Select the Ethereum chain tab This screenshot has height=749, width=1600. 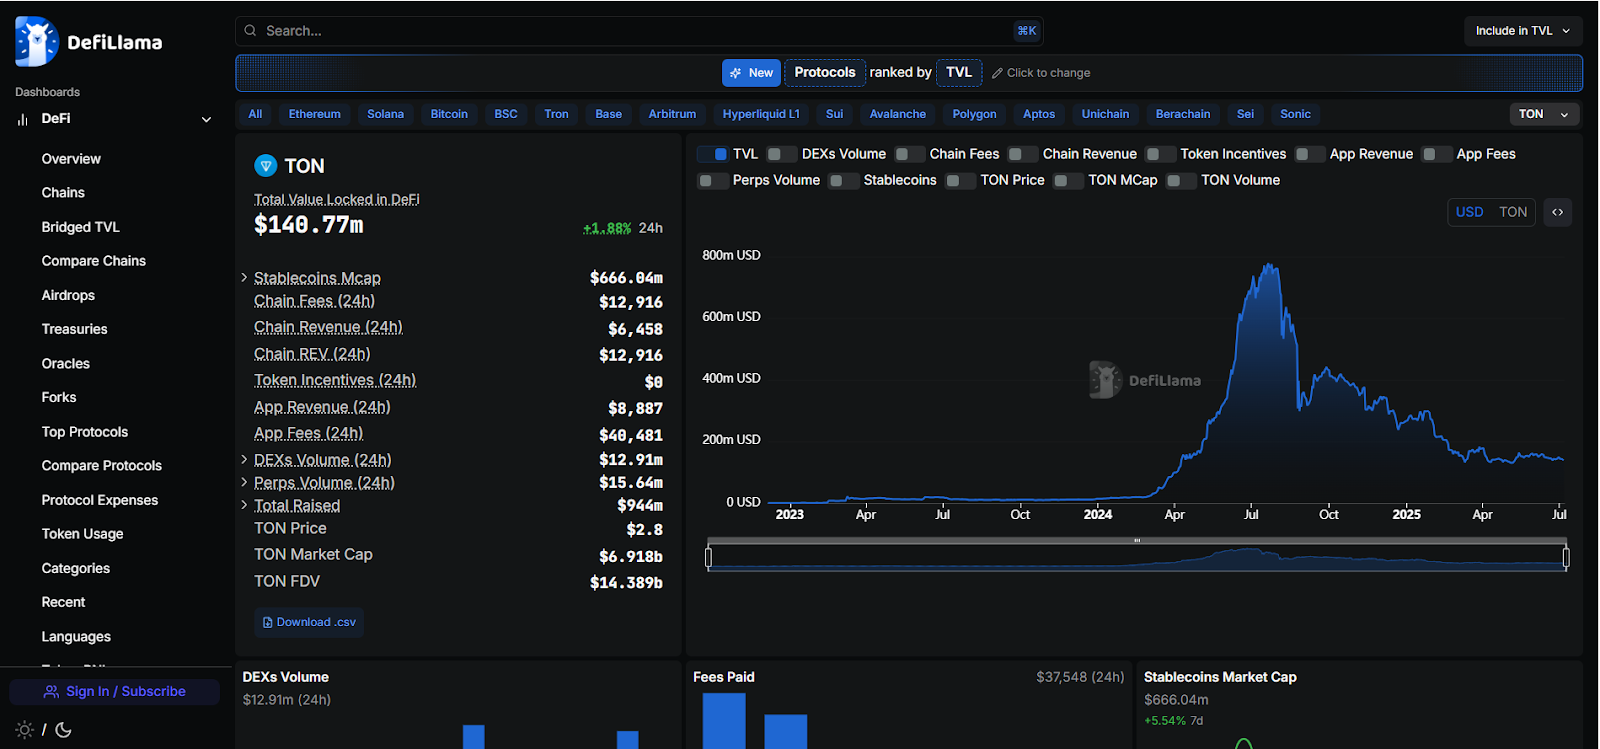click(x=315, y=114)
